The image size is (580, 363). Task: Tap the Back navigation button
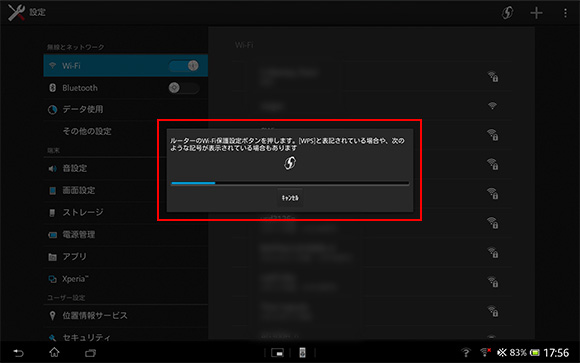click(x=18, y=353)
